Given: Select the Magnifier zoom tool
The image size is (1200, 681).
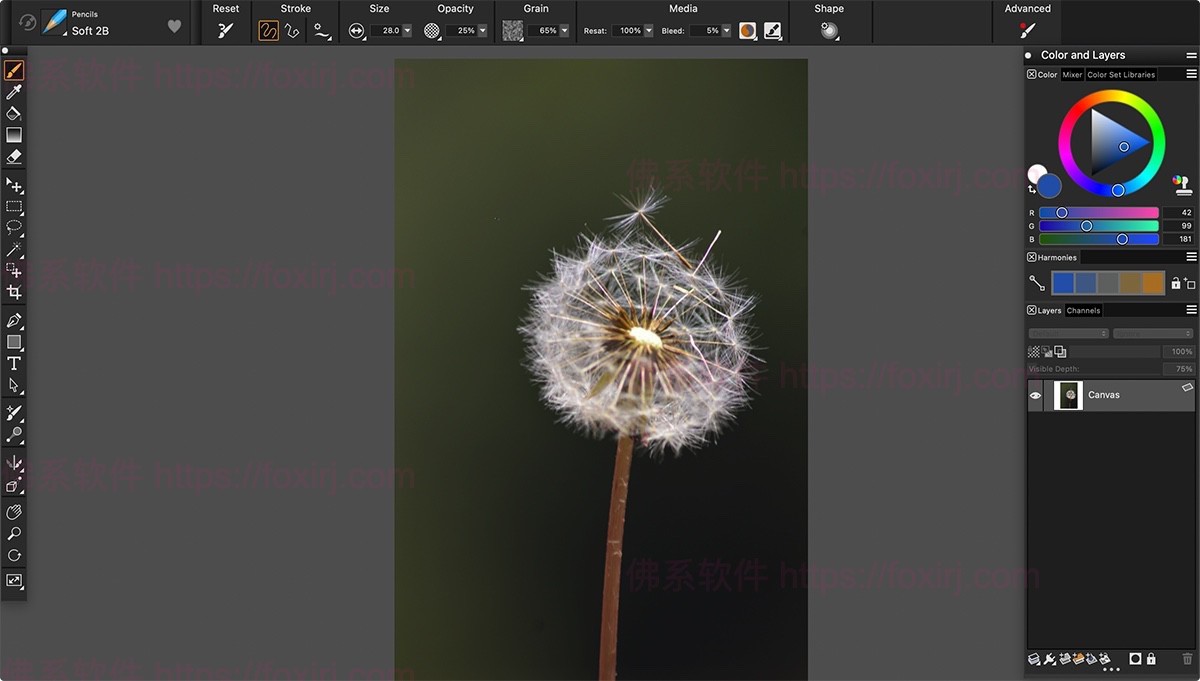Looking at the screenshot, I should tap(14, 533).
